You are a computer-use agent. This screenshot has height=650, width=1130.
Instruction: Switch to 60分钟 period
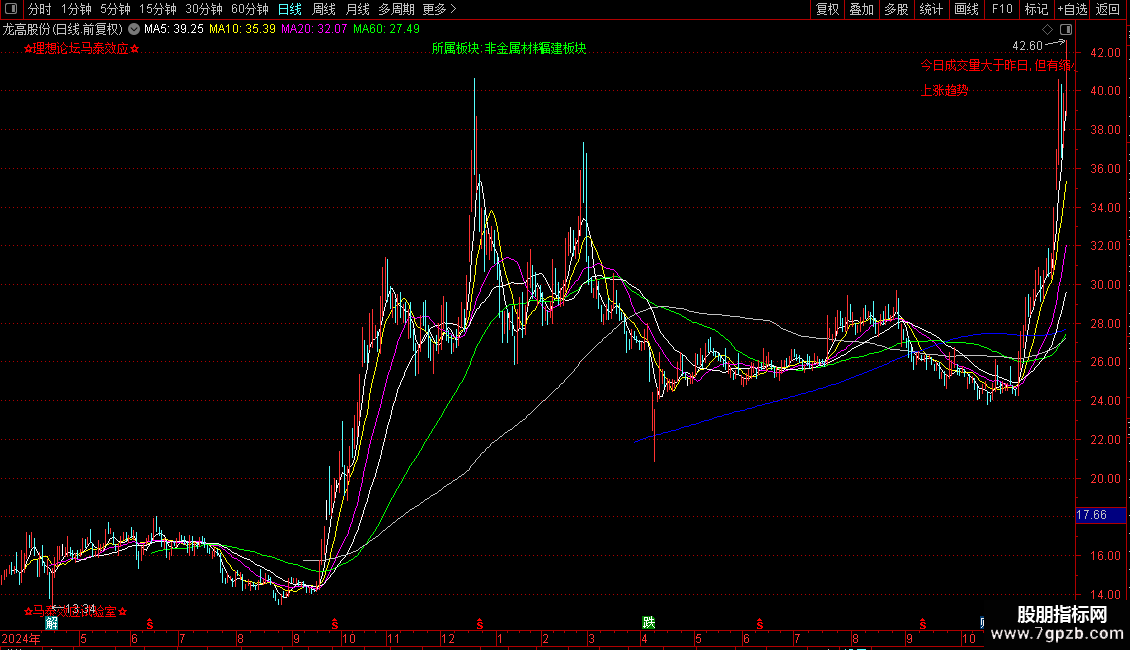click(249, 9)
